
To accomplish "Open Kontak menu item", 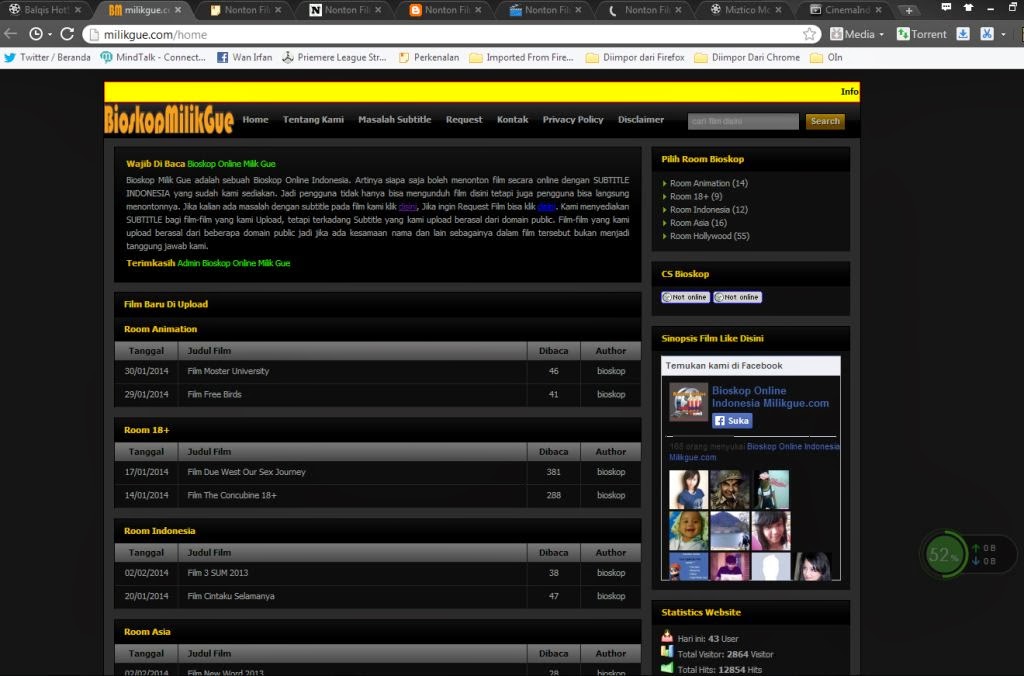I will pos(512,120).
